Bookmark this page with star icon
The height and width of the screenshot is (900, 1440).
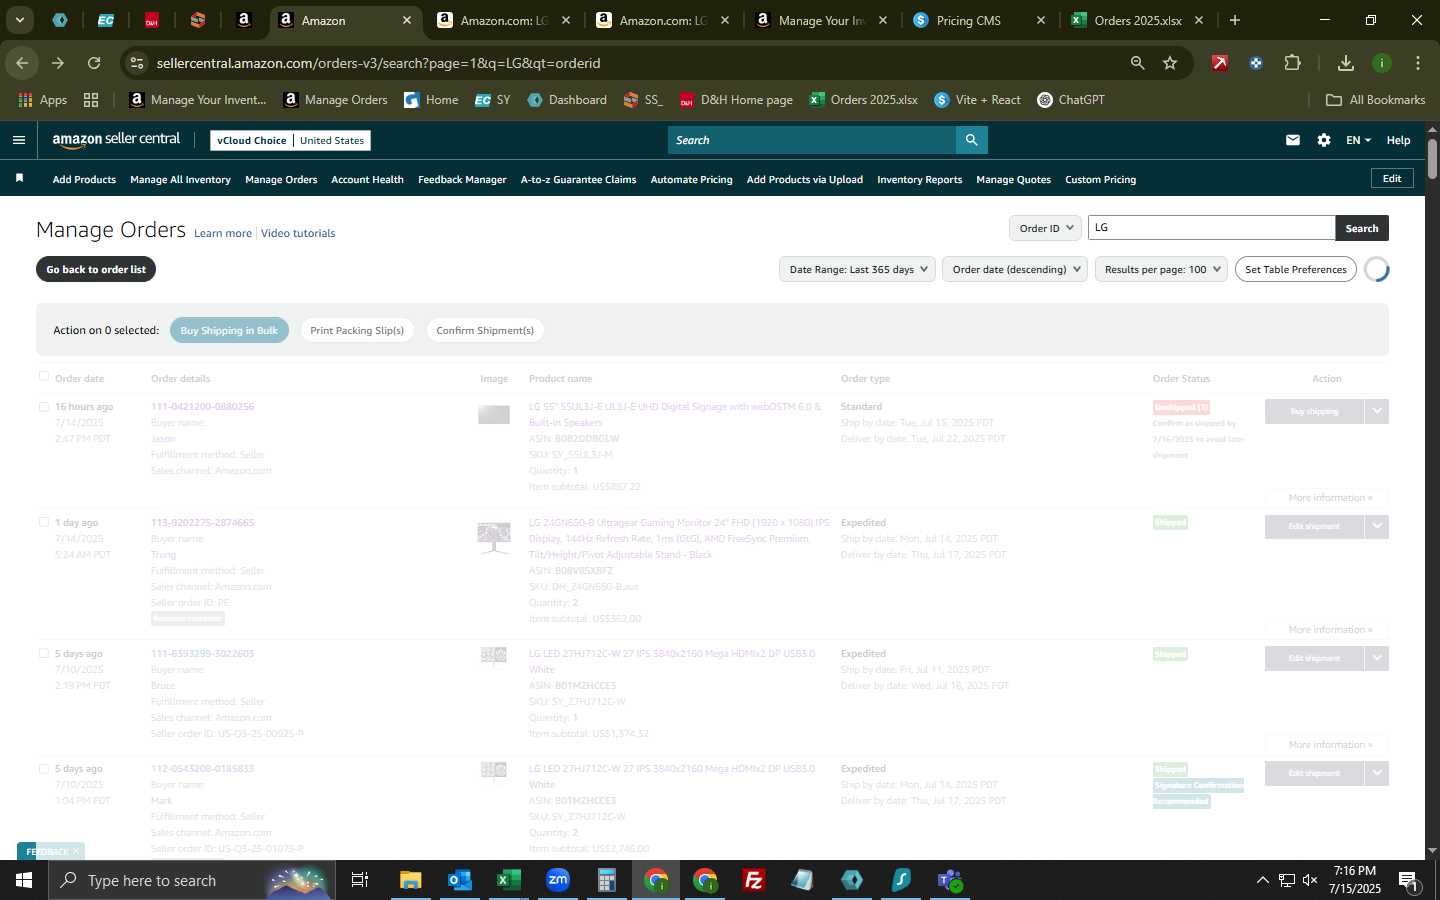click(1170, 63)
